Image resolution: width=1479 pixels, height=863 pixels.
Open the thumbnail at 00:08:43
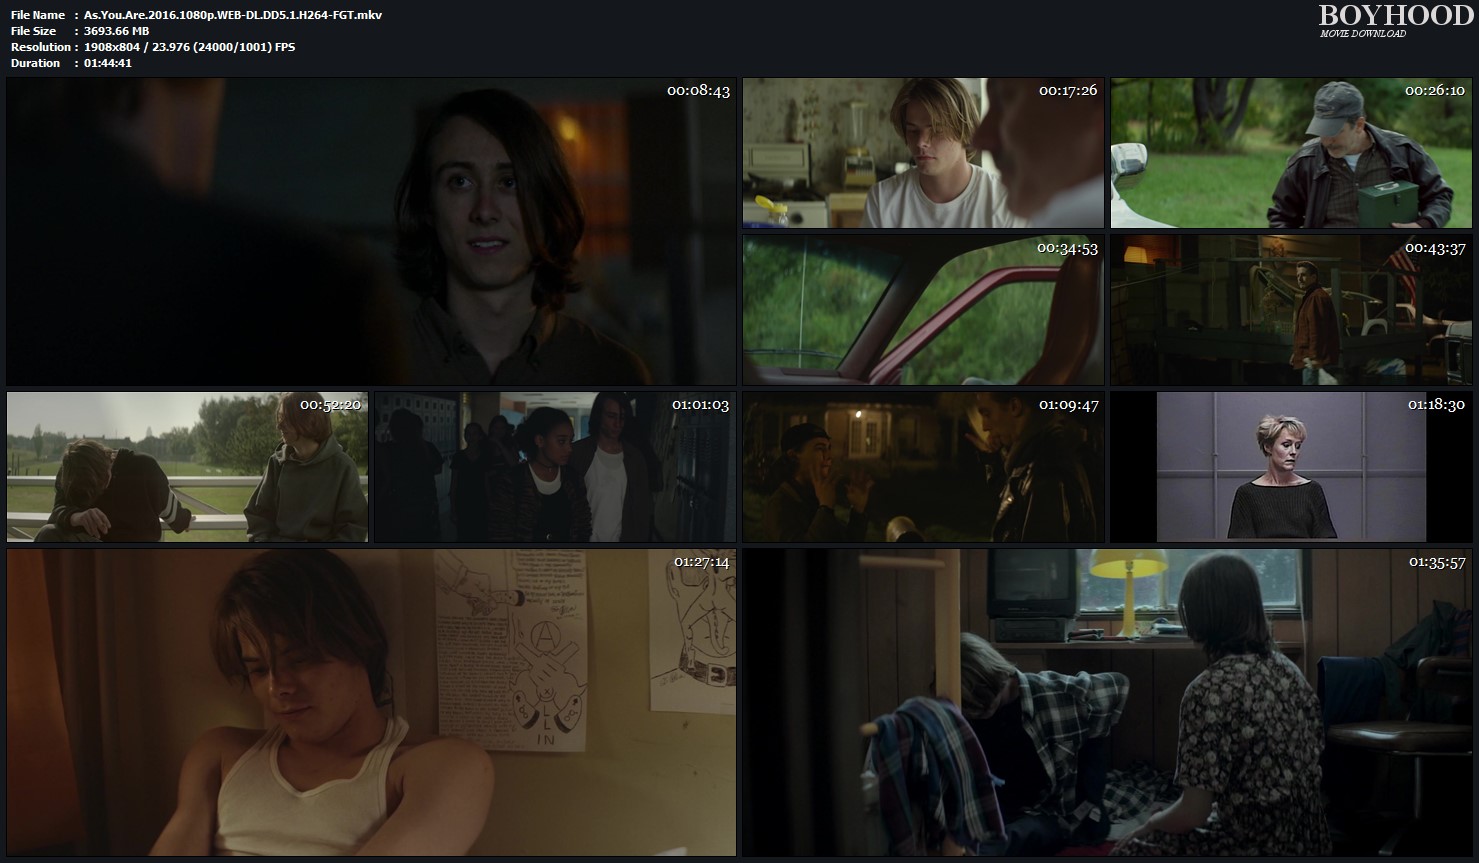(x=371, y=232)
